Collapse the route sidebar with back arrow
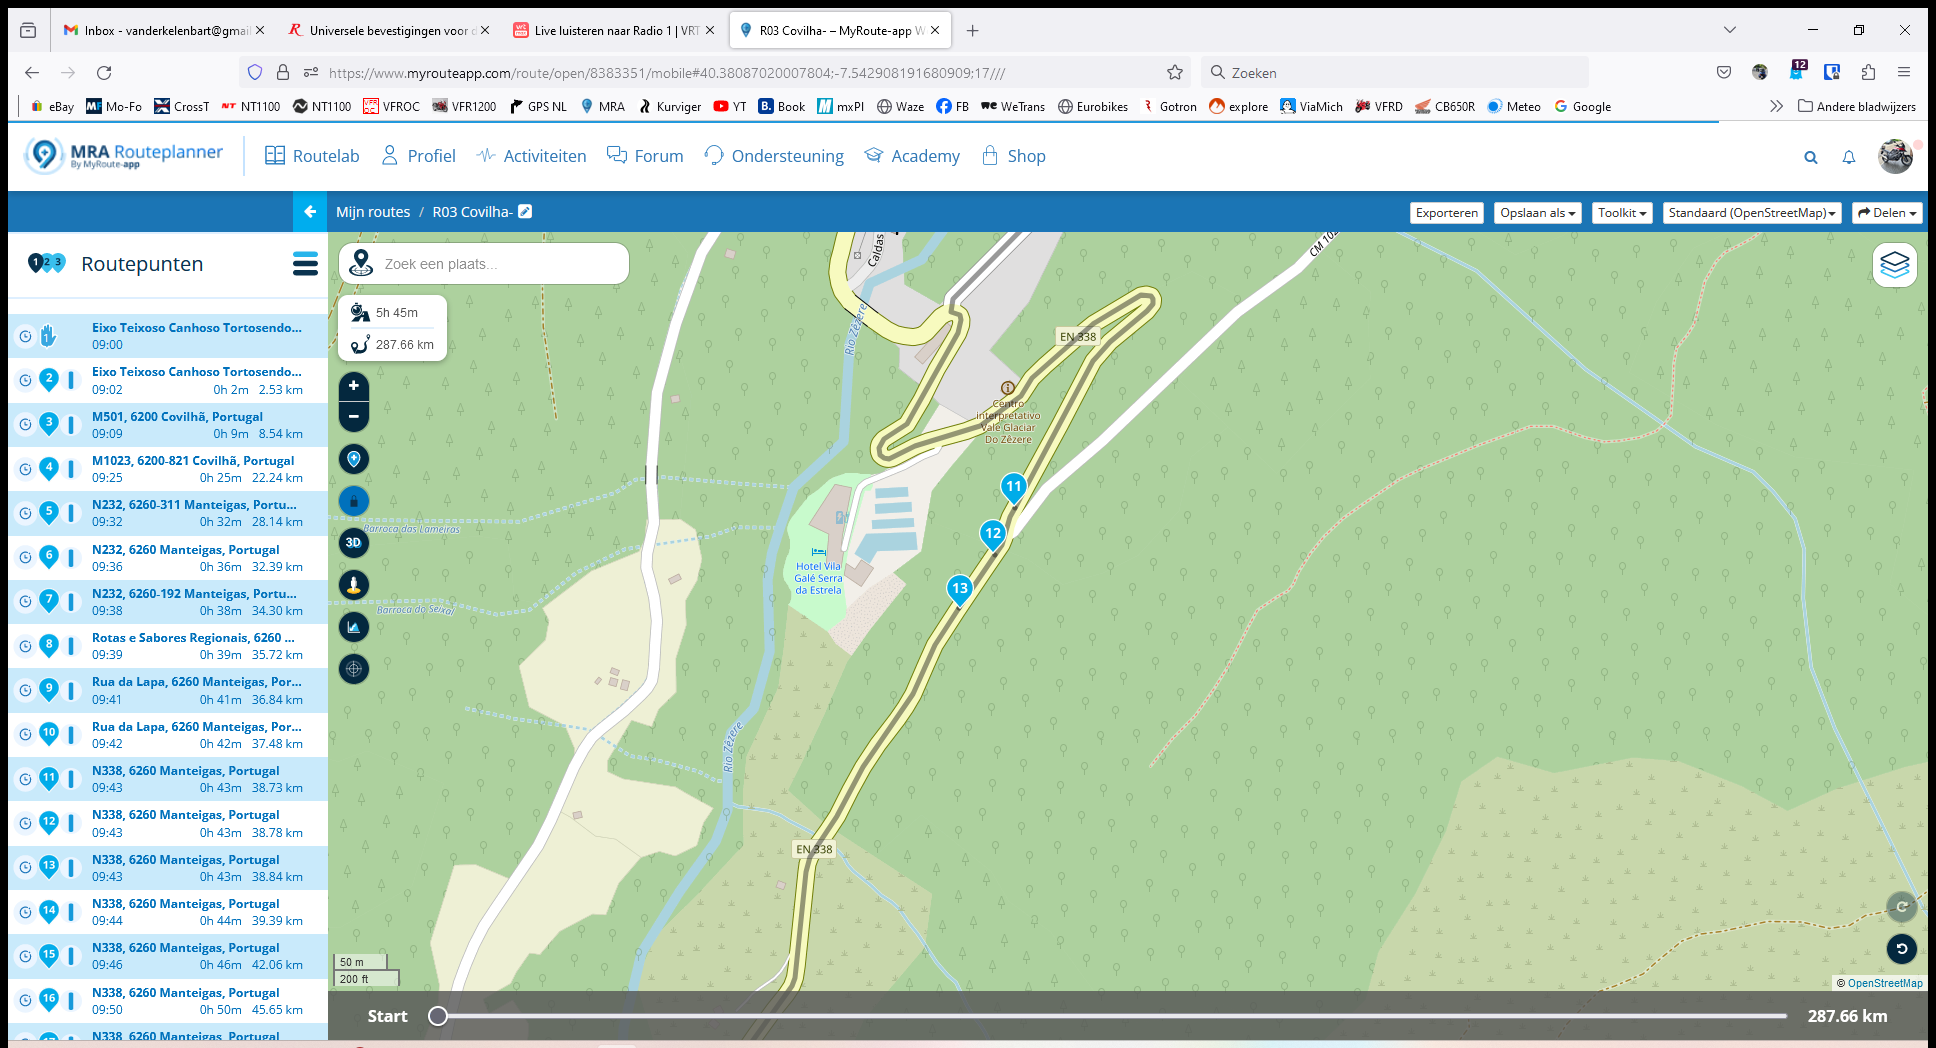The width and height of the screenshot is (1936, 1048). (310, 212)
